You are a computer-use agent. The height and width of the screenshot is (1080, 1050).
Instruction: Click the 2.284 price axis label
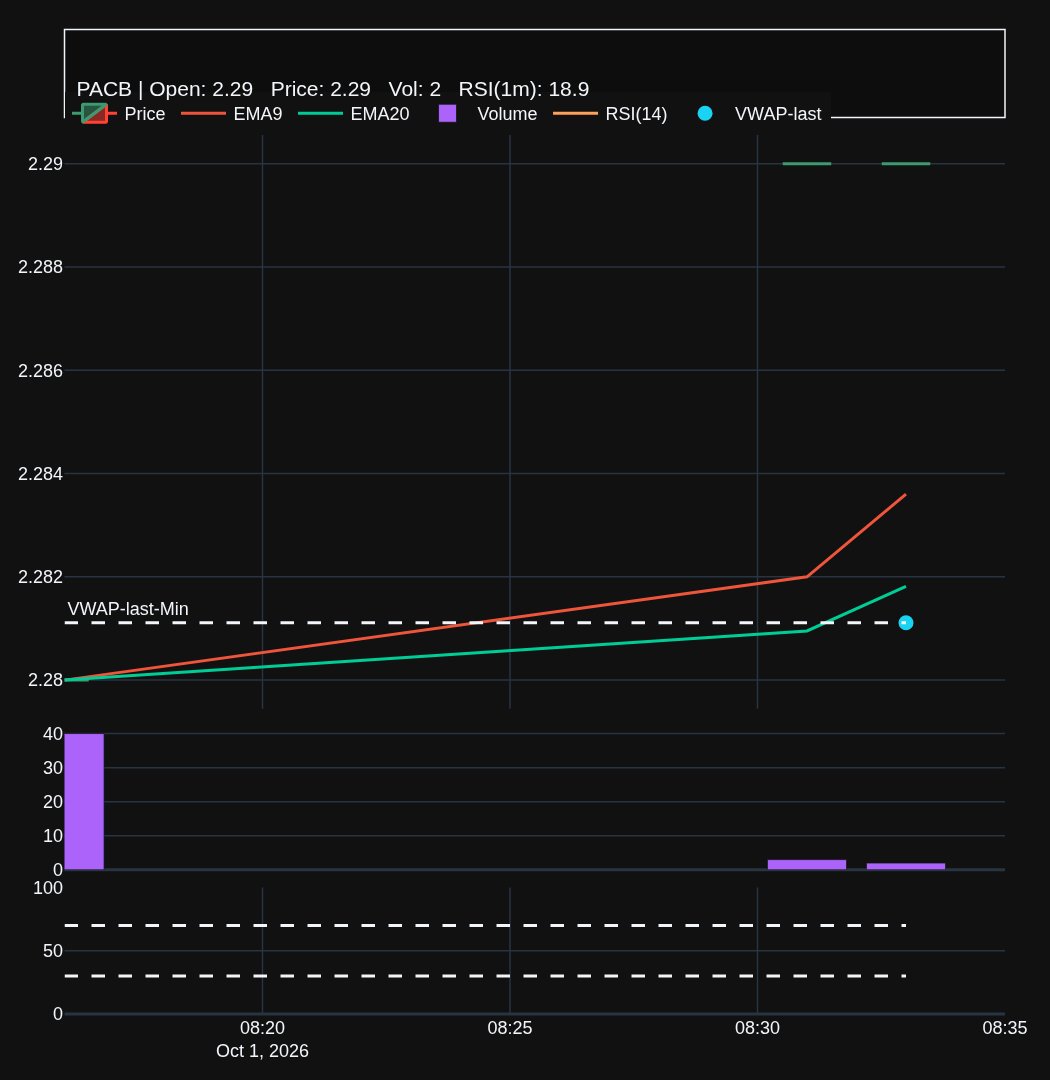point(41,474)
